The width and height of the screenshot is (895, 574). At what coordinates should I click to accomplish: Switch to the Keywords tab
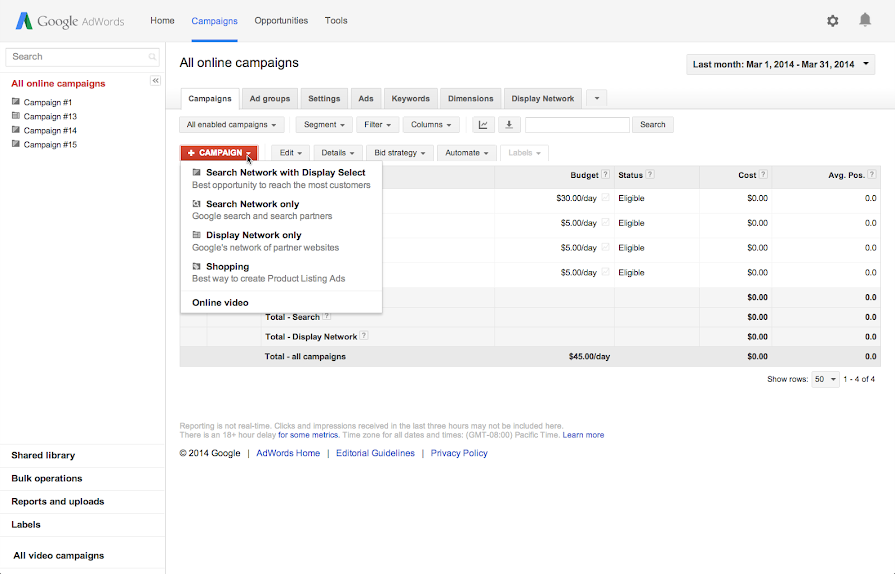pyautogui.click(x=410, y=98)
